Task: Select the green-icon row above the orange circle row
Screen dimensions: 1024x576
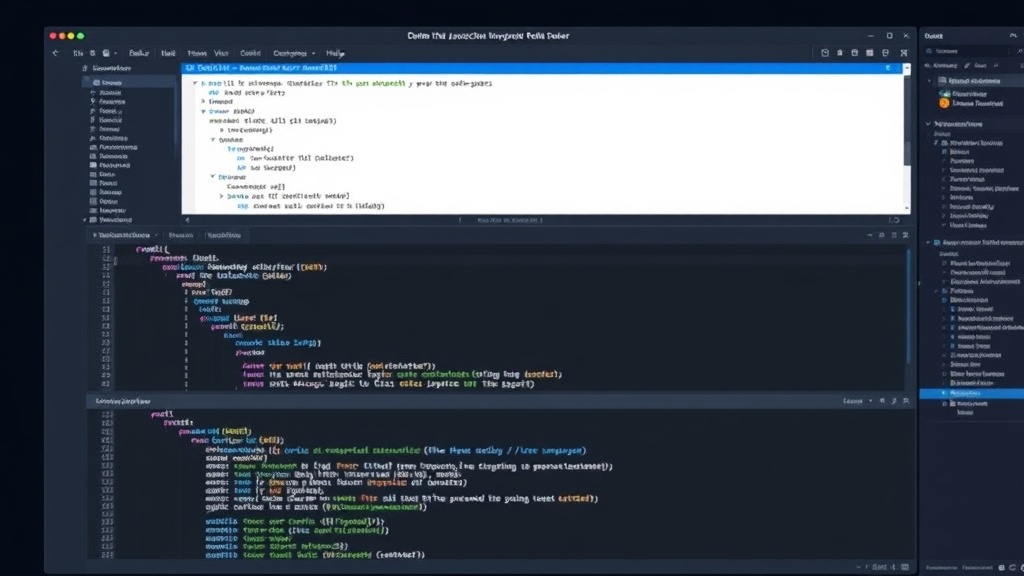Action: click(x=963, y=94)
